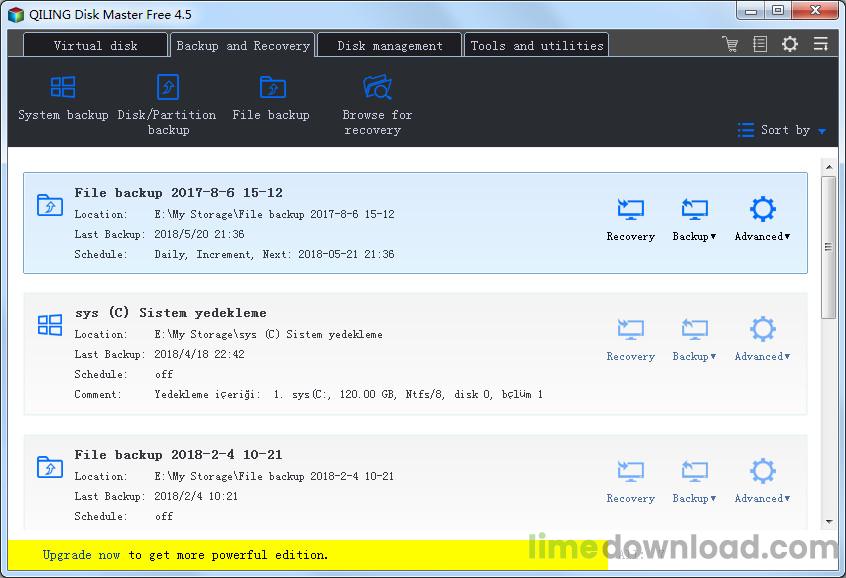846x578 pixels.
Task: Open settings gear in top bar
Action: 790,44
